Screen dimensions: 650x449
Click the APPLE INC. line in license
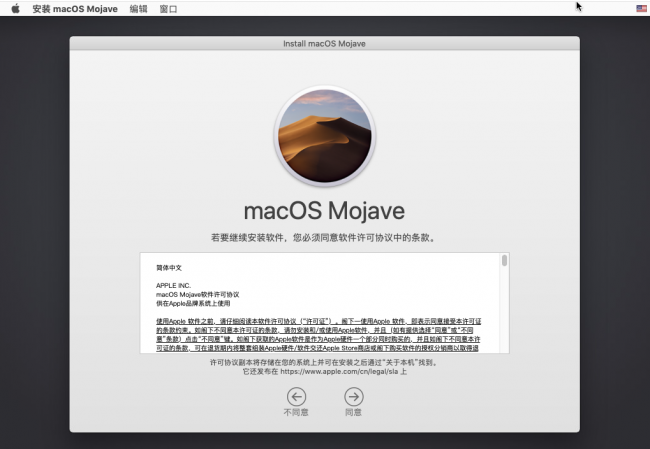coord(173,286)
